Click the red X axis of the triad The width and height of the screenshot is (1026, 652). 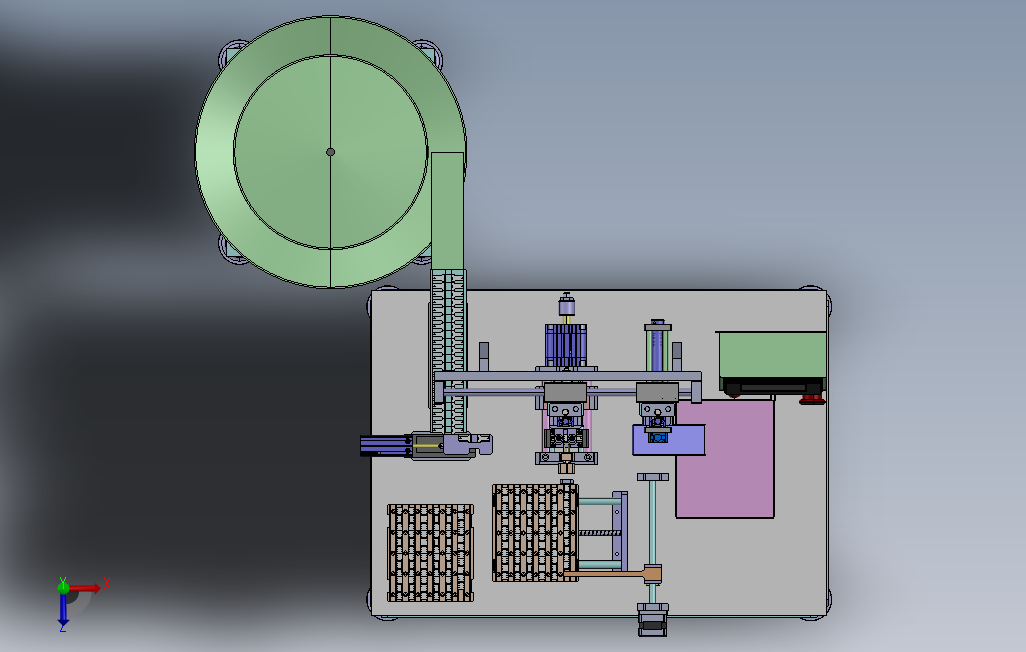[86, 588]
